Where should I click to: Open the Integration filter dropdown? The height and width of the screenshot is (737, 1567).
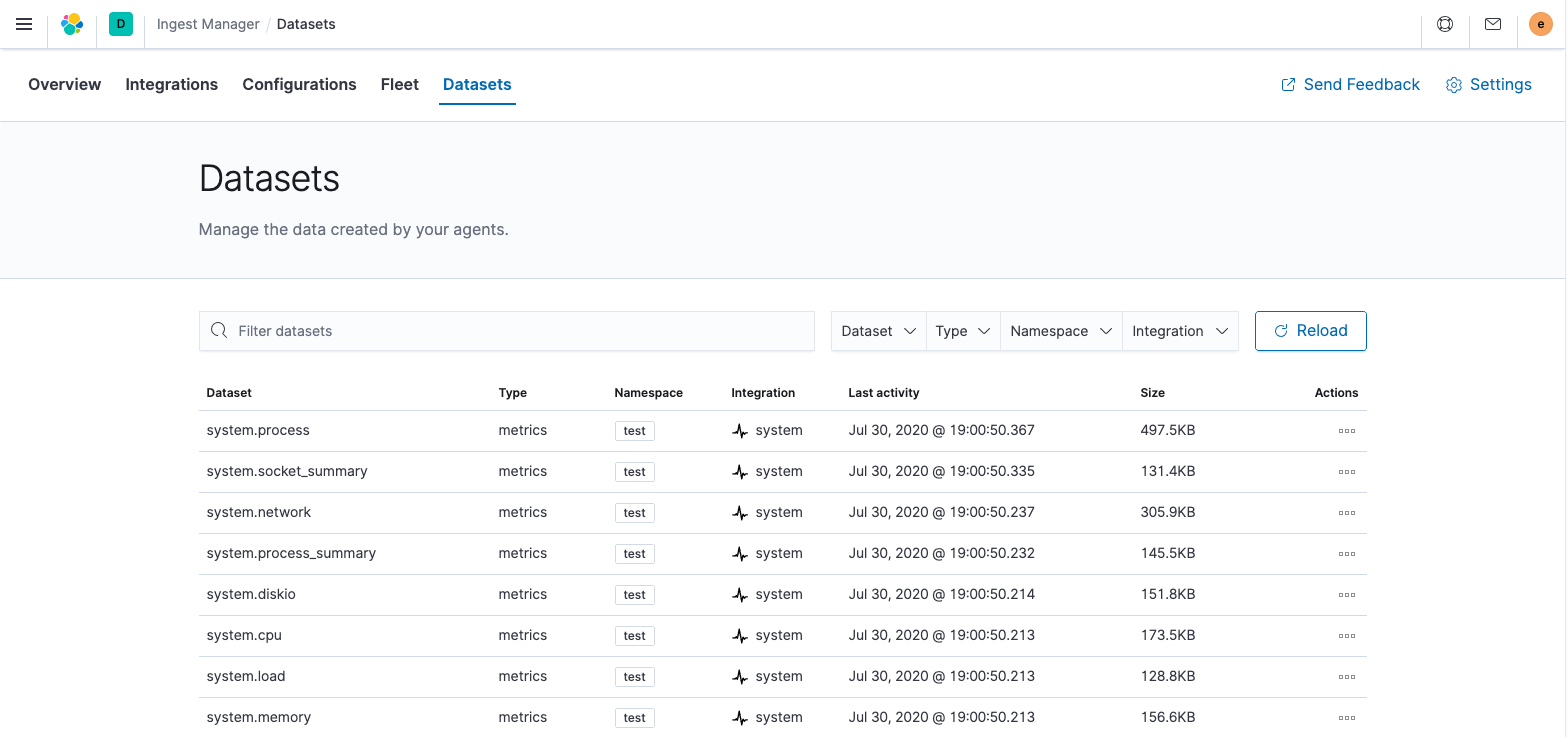point(1180,331)
